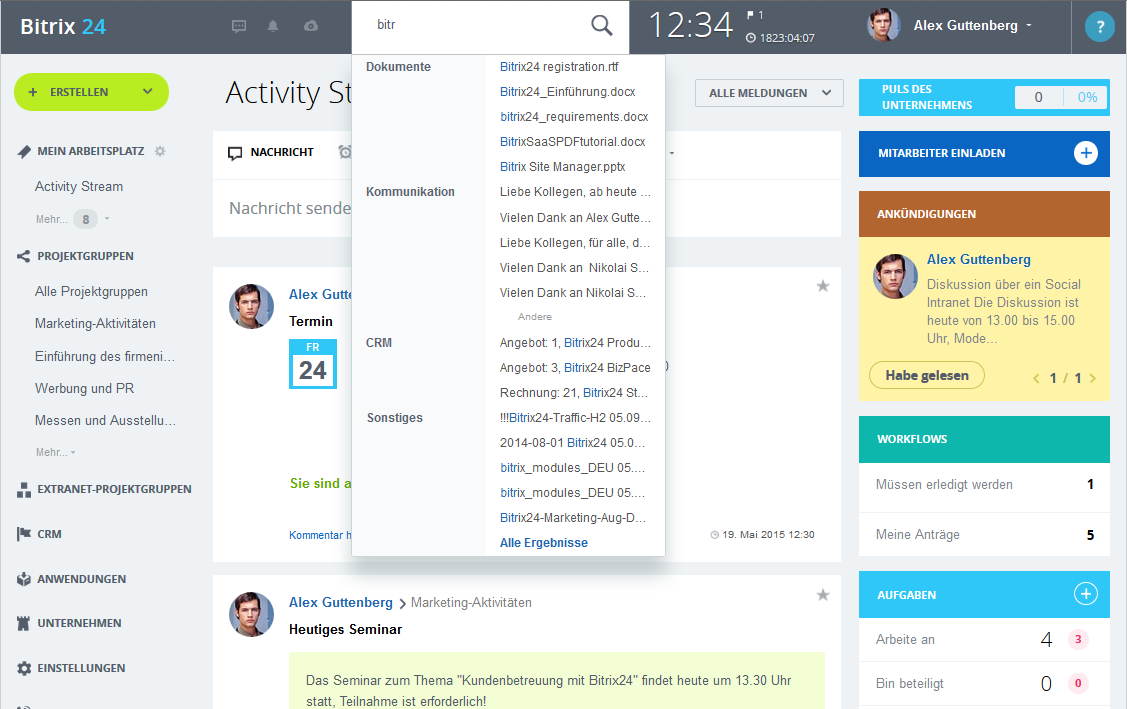Go to previous announcement arrow
Screen dimensions: 1127x709
[1036, 378]
